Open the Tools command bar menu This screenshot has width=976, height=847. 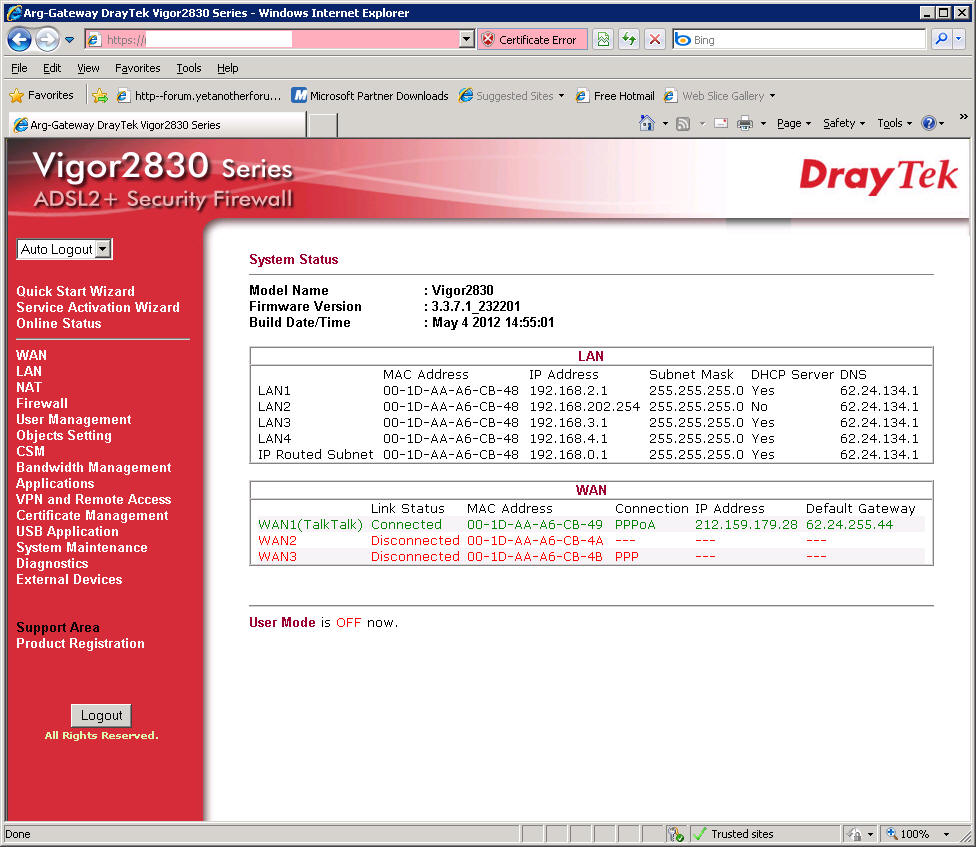894,123
